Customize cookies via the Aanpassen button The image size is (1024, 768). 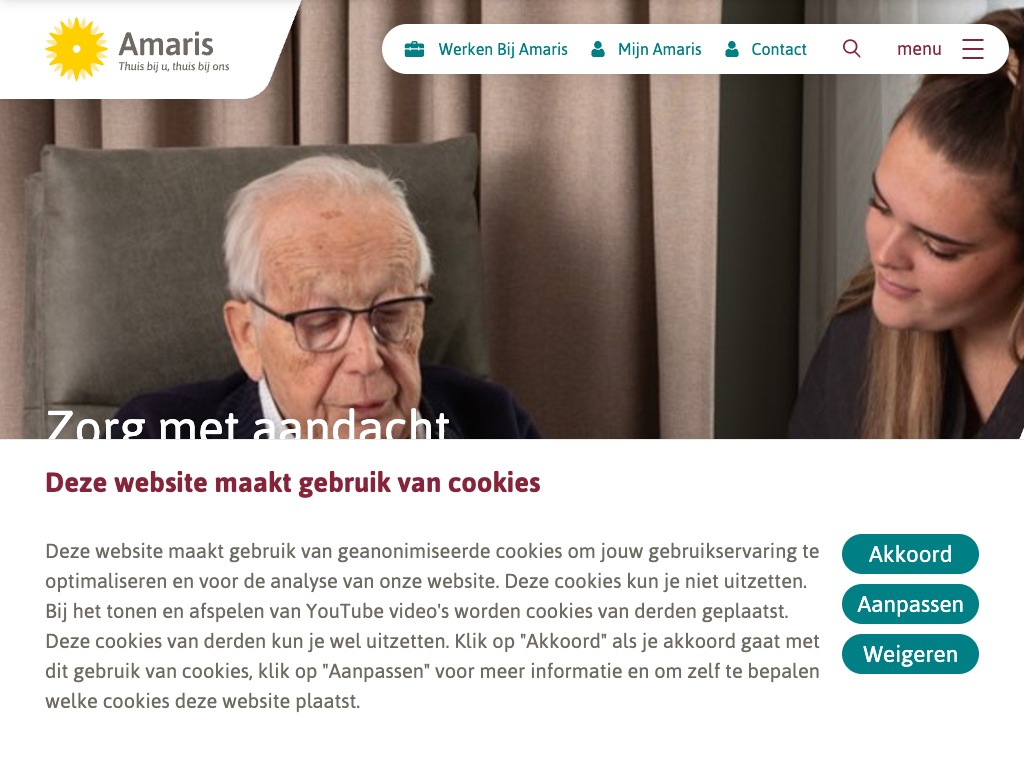[x=910, y=604]
